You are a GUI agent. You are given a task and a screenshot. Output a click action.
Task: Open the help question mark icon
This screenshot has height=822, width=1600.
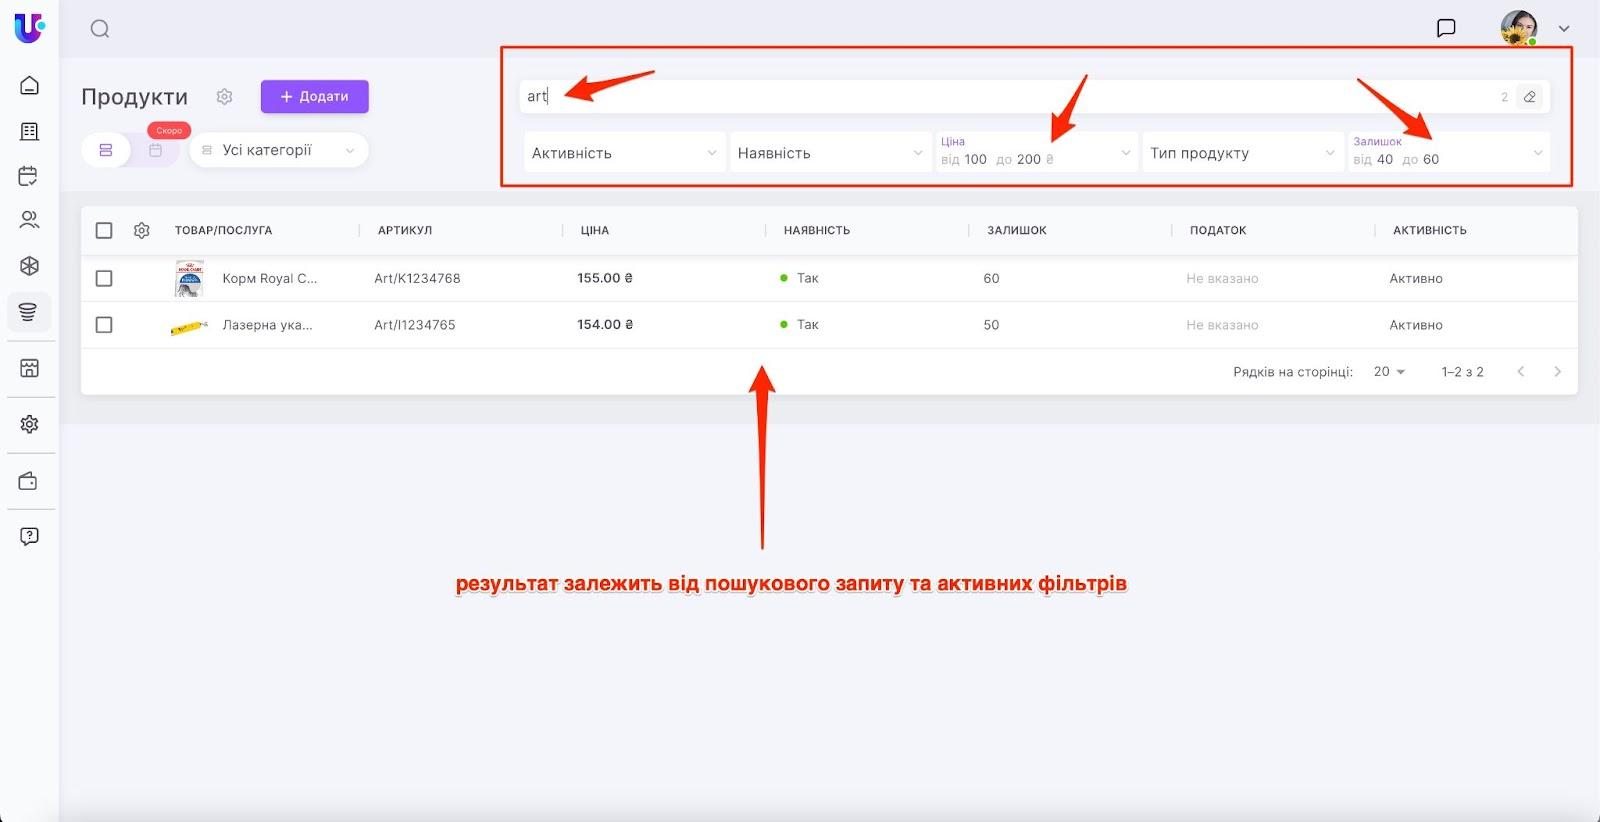(29, 536)
